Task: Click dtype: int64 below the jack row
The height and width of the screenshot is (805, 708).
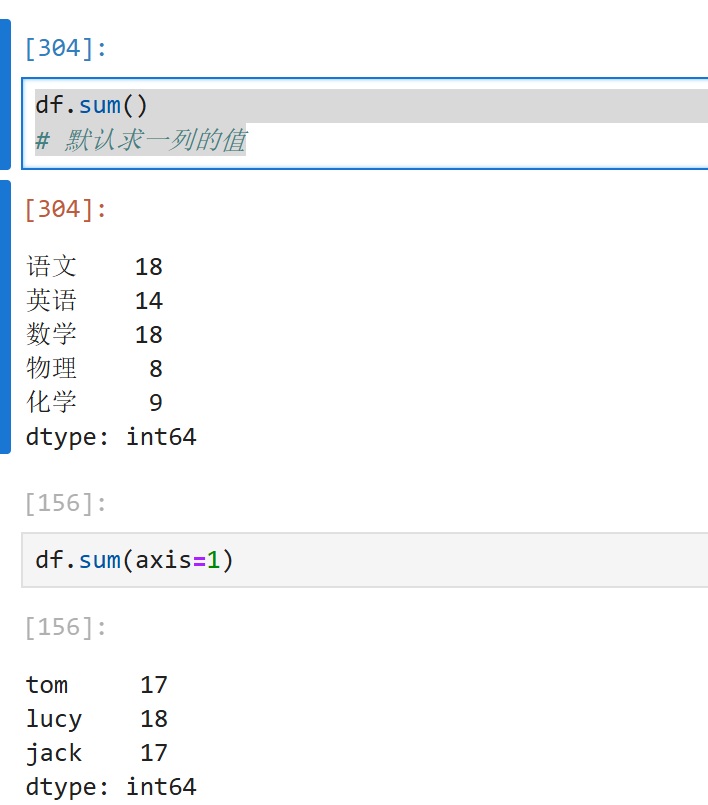Action: [x=111, y=787]
